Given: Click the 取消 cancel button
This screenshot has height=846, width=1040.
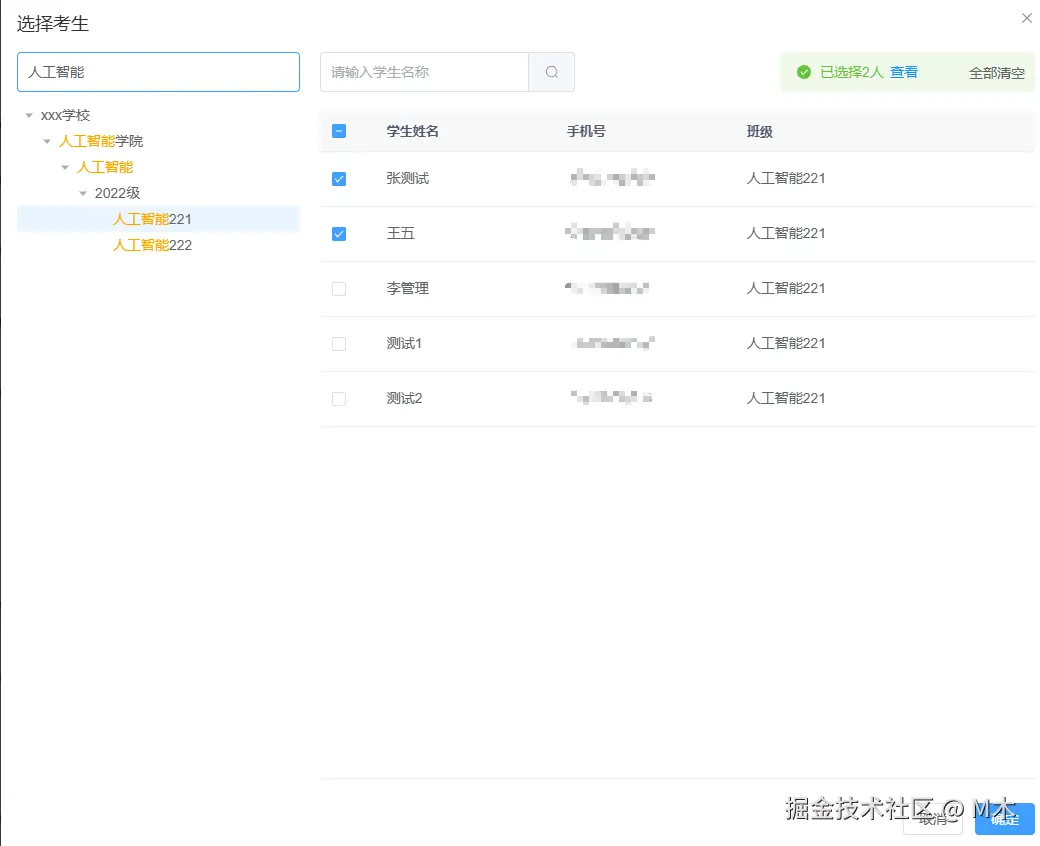Looking at the screenshot, I should coord(933,819).
